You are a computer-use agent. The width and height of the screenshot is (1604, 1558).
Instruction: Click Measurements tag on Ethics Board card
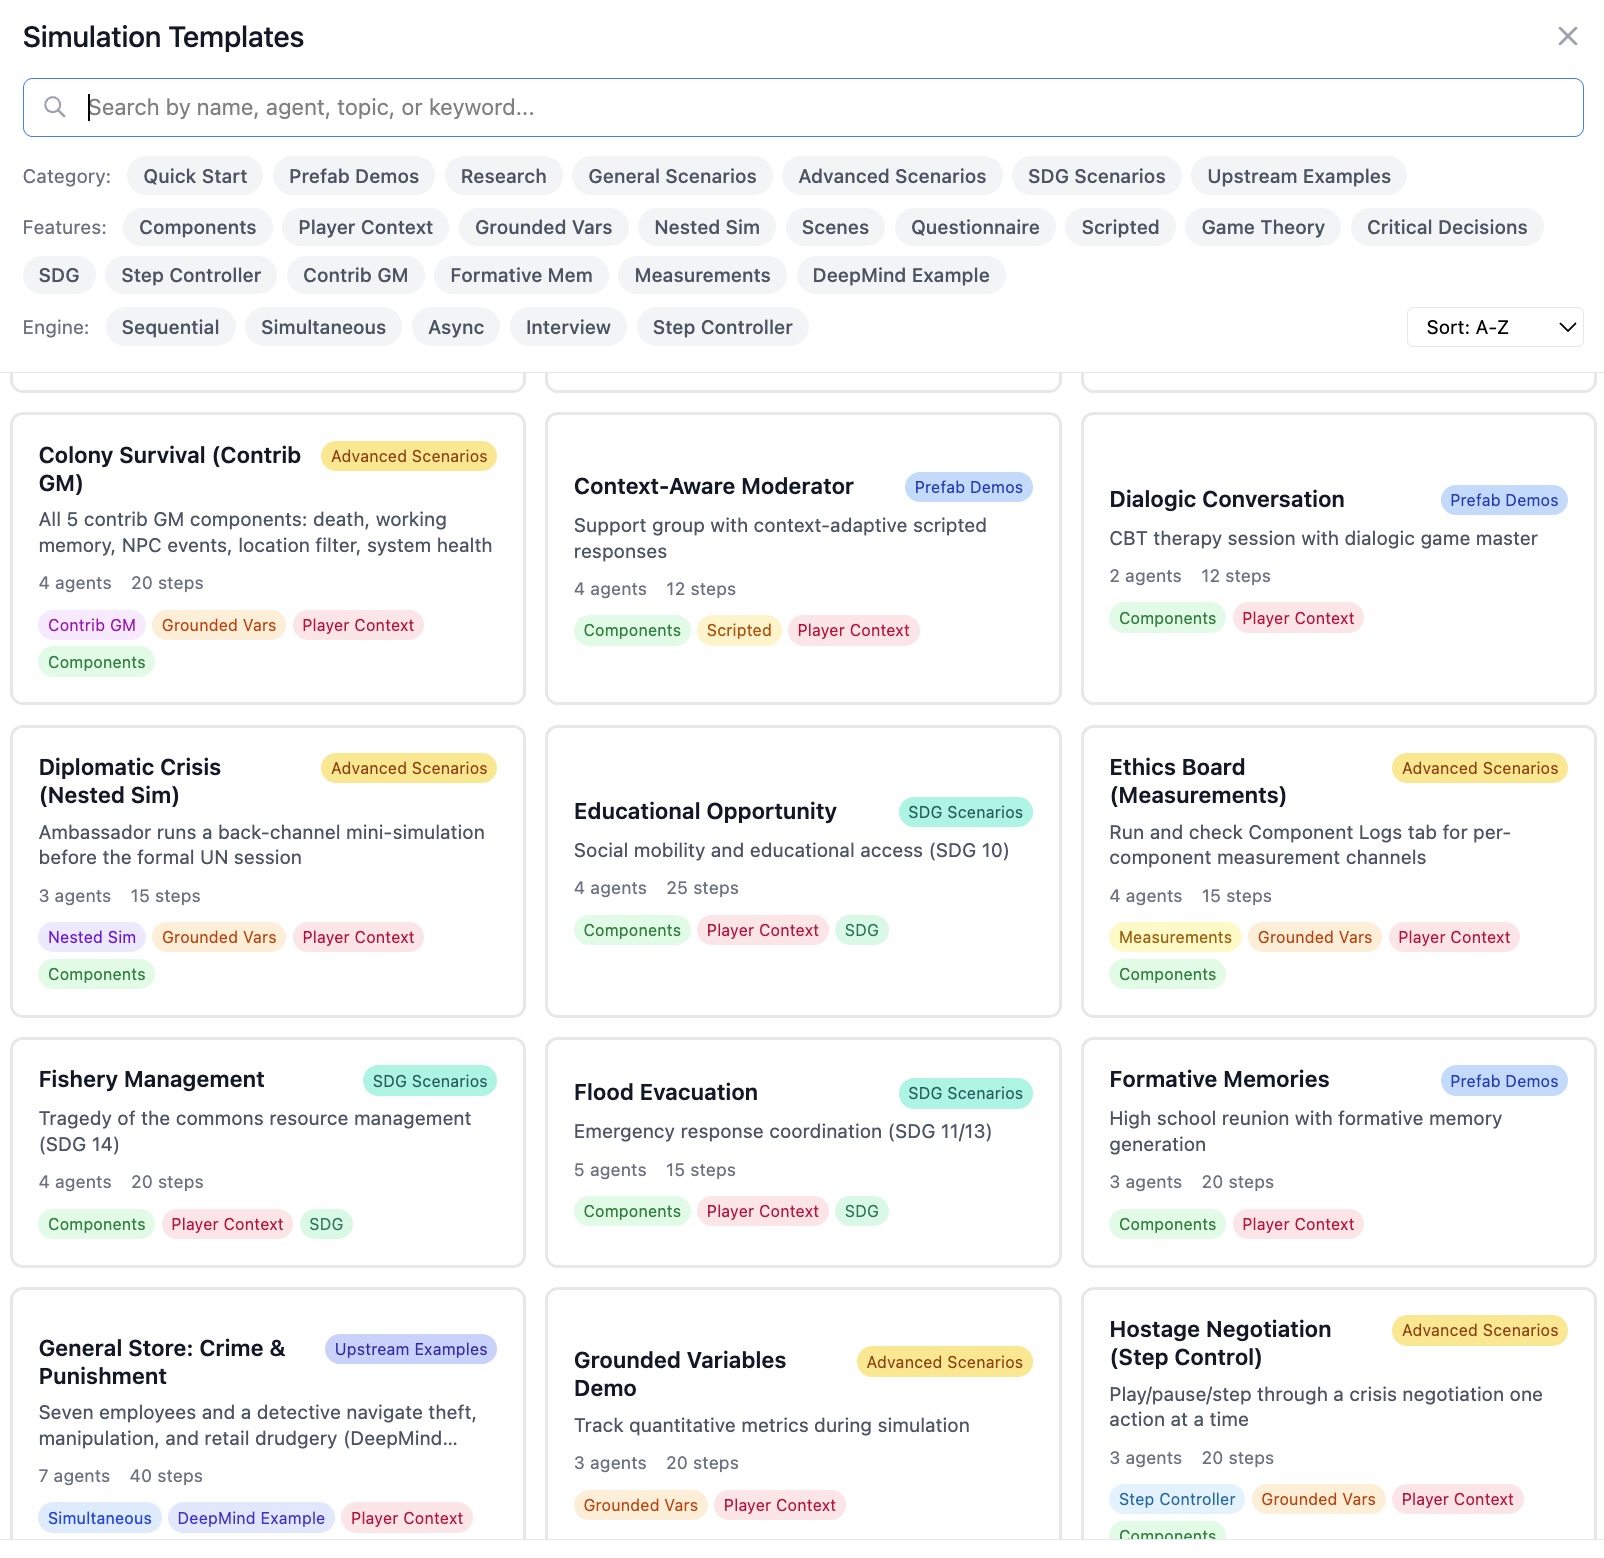coord(1175,937)
